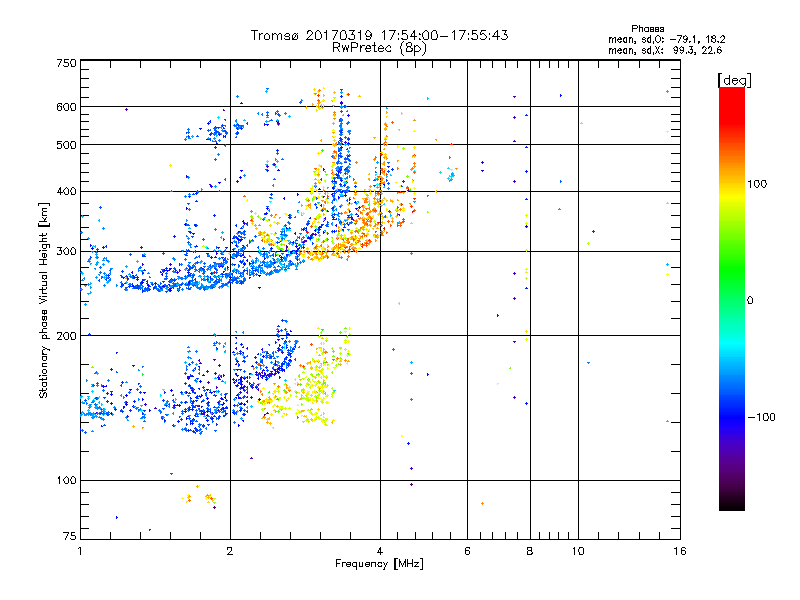Click the 'Phases' label in the statistics block
The width and height of the screenshot is (800, 600).
[647, 29]
